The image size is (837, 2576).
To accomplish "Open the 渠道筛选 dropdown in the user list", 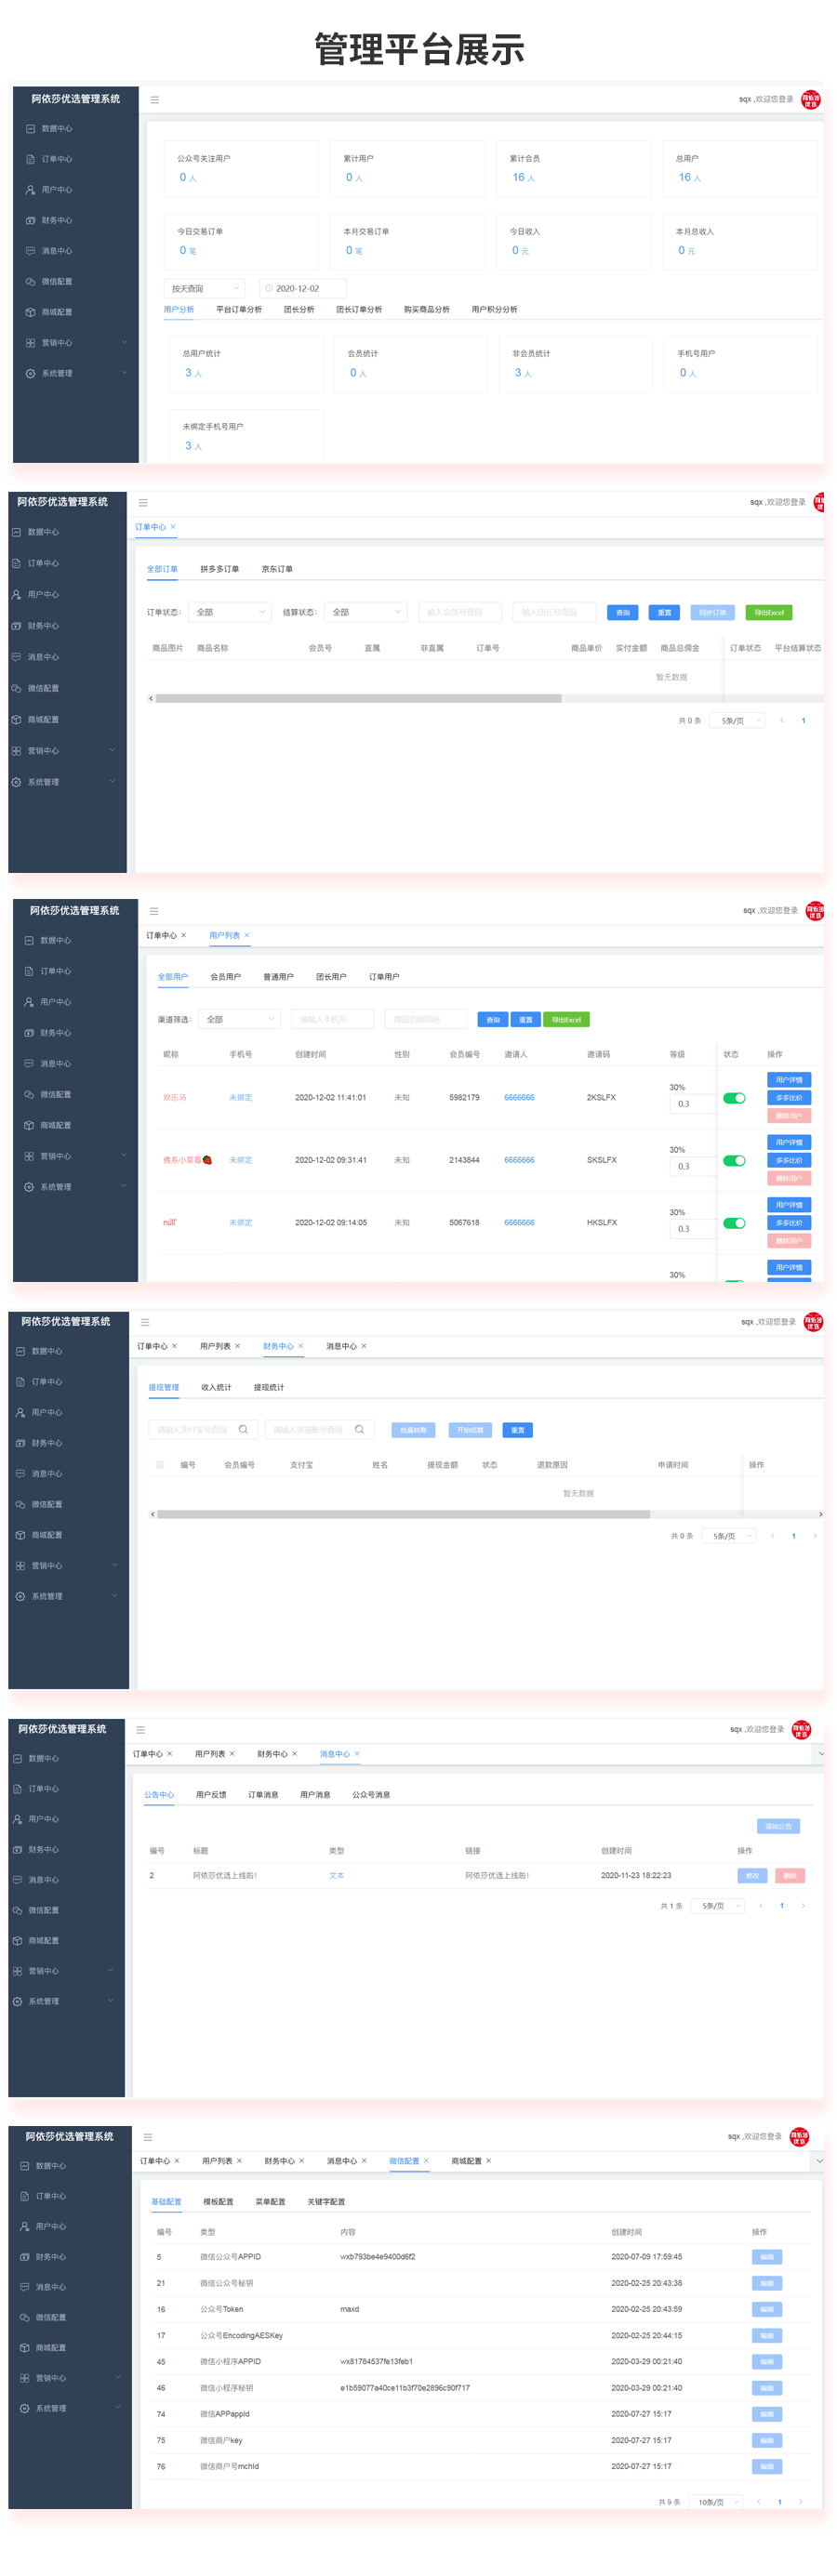I will point(239,1019).
